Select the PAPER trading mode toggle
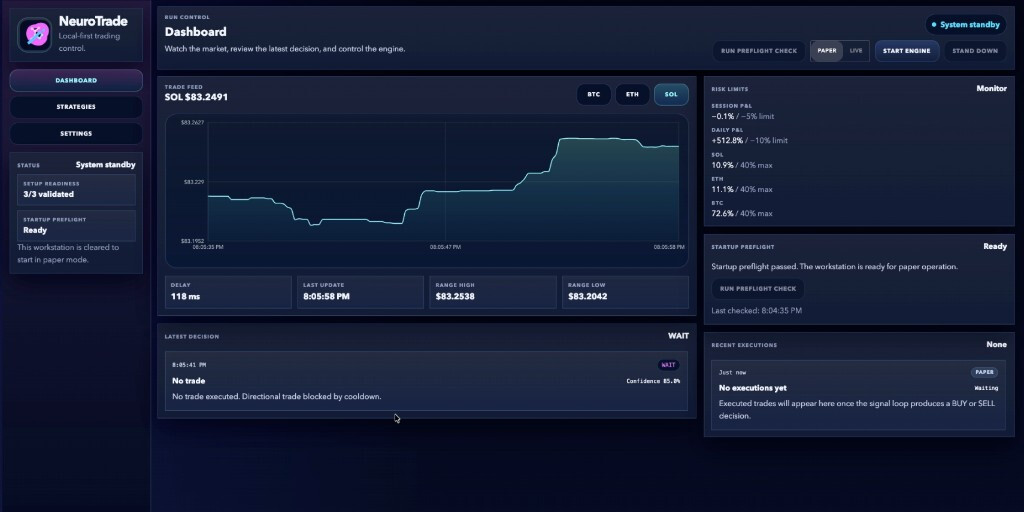This screenshot has width=1024, height=512. tap(827, 51)
